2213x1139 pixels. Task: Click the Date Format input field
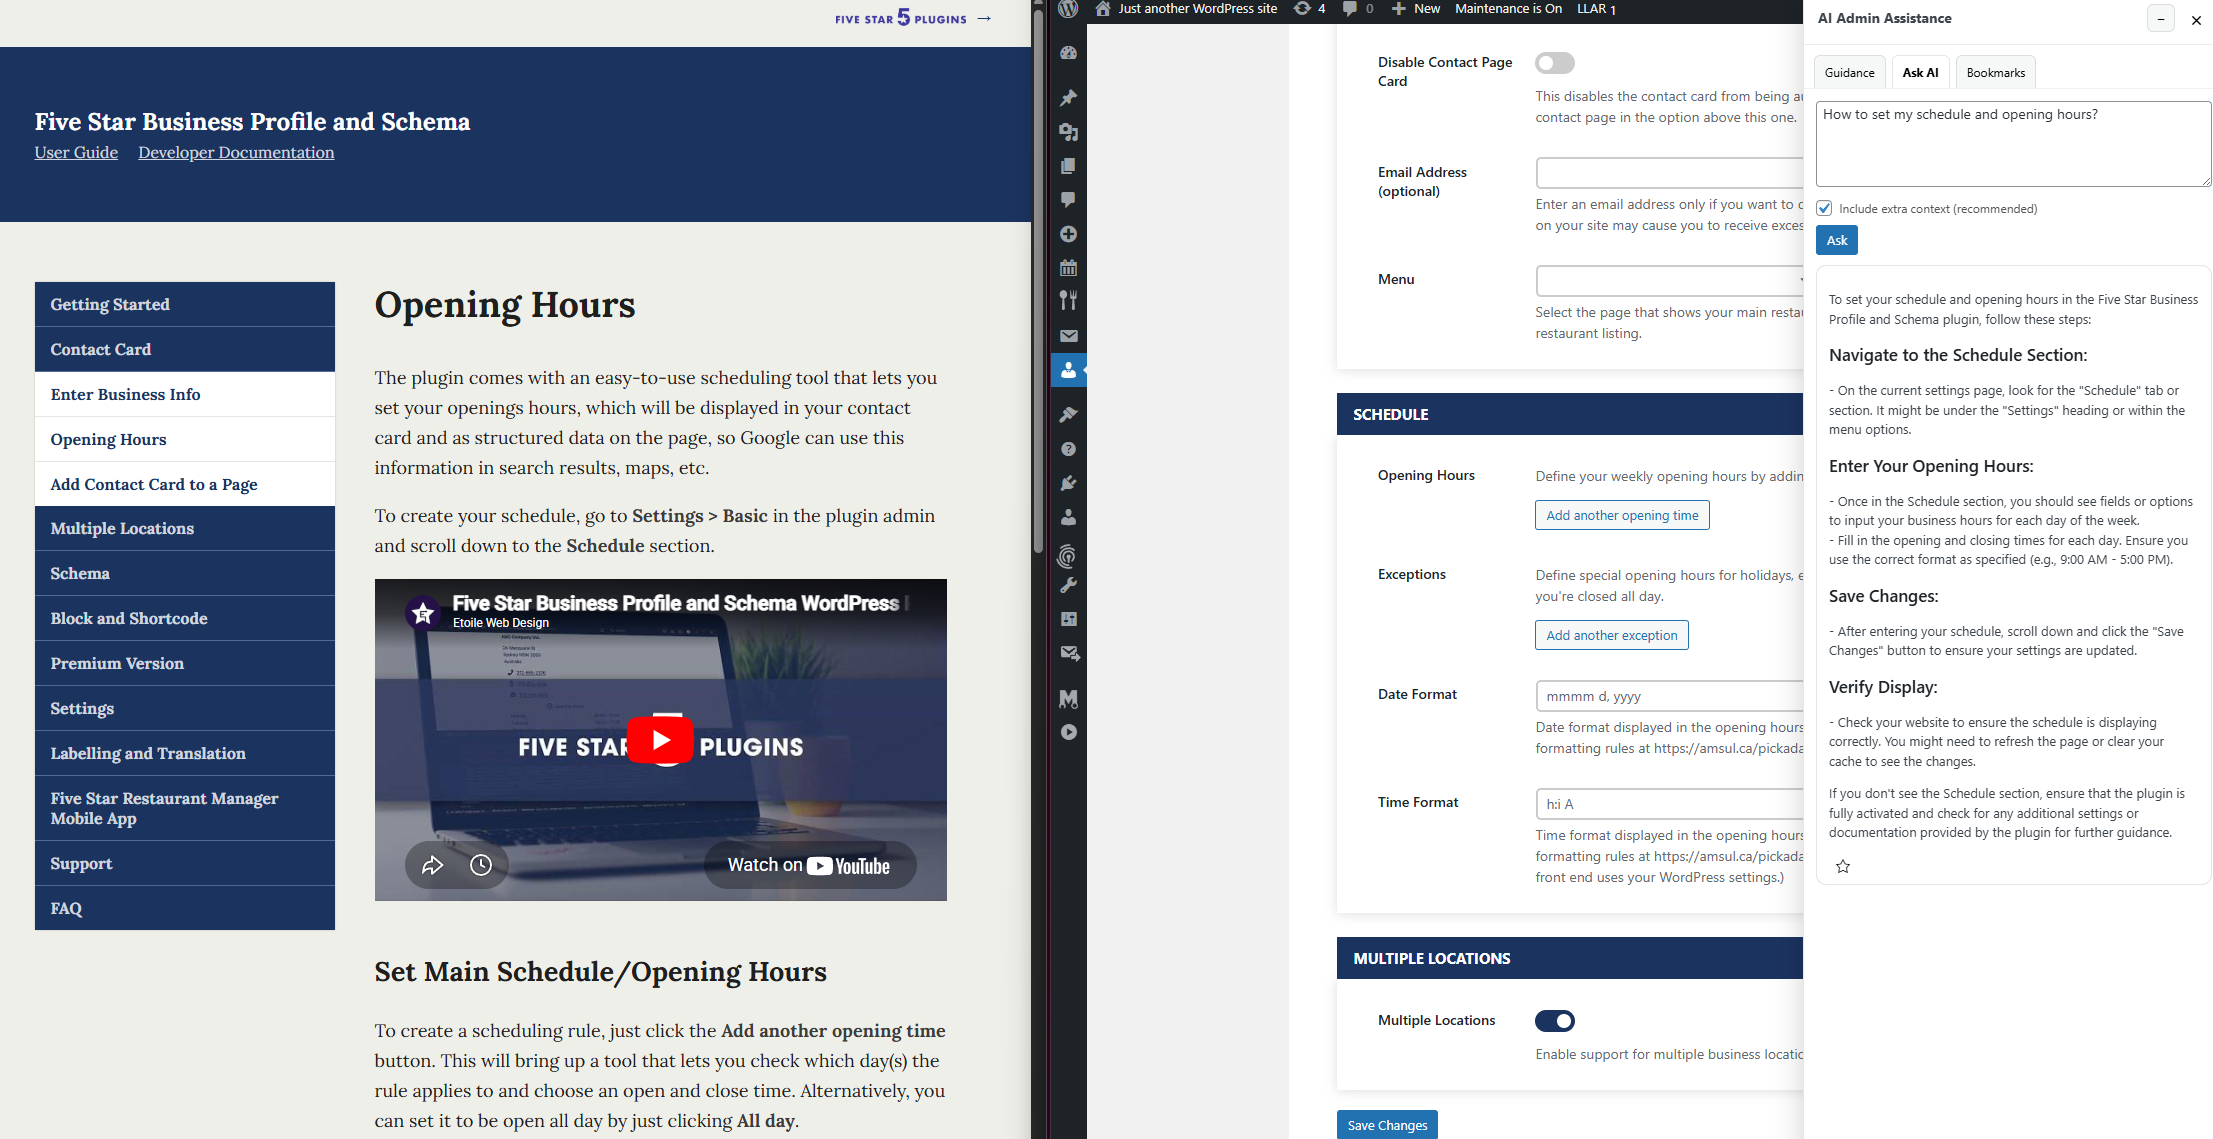coord(1669,696)
